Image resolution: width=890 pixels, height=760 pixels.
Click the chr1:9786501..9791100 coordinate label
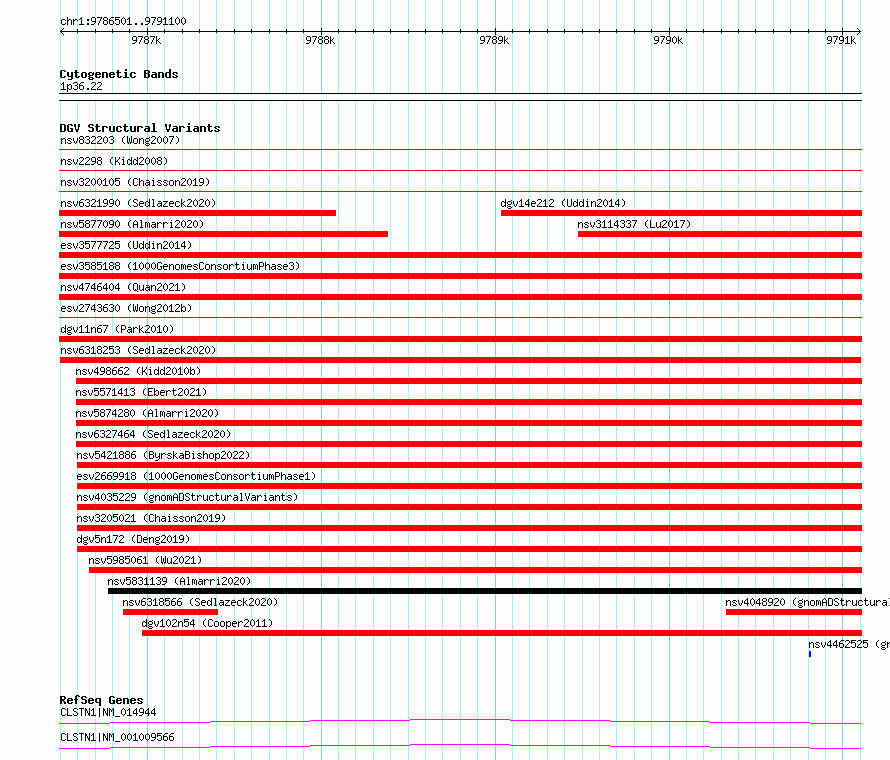pyautogui.click(x=123, y=21)
